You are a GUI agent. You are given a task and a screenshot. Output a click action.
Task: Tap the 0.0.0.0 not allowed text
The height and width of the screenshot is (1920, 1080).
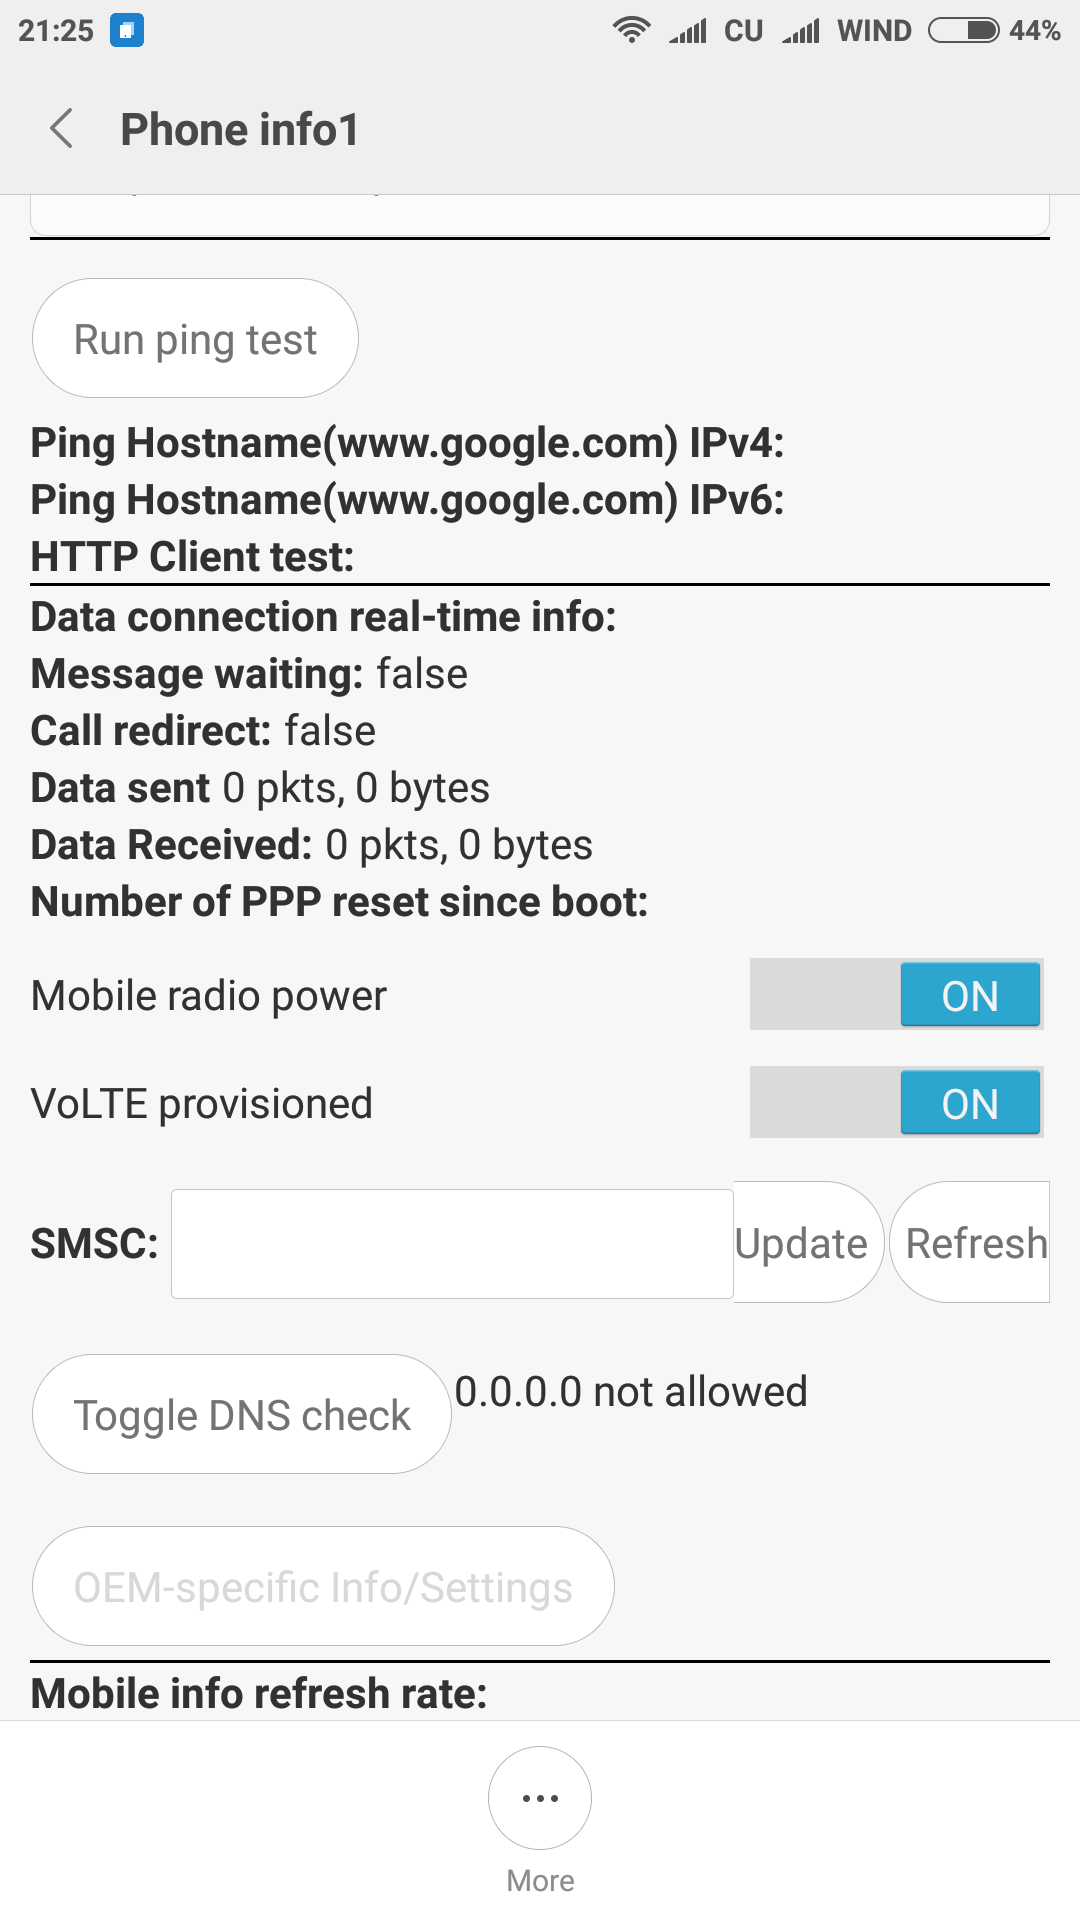(x=631, y=1392)
